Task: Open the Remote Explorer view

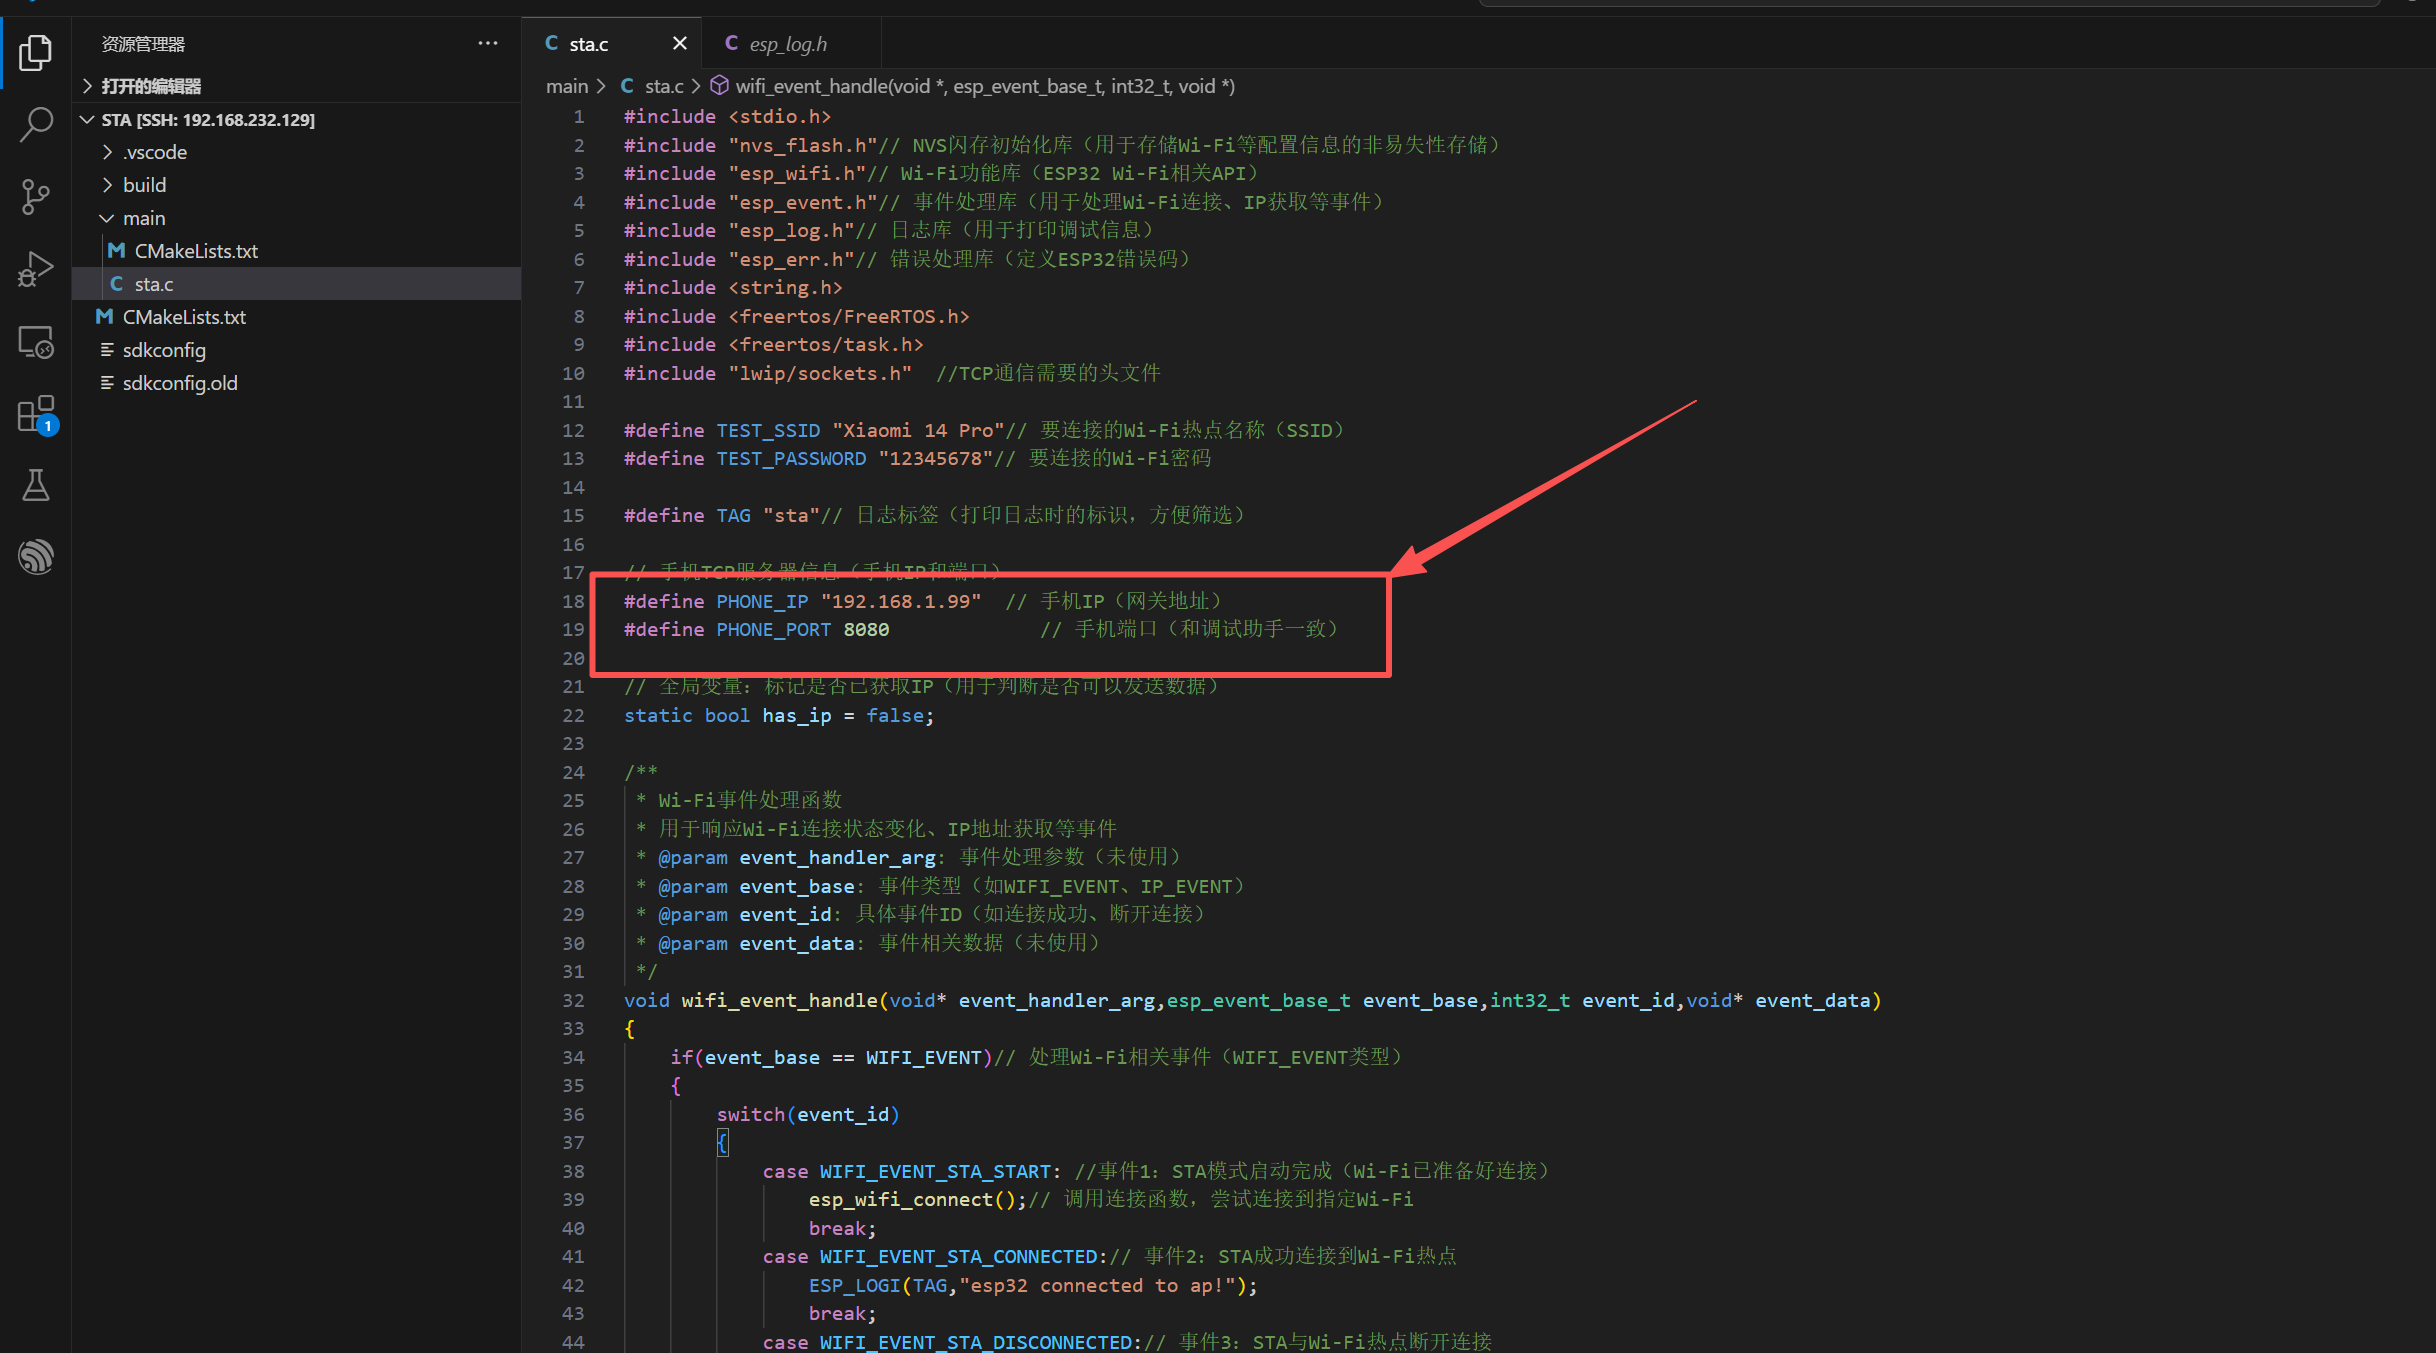Action: point(36,343)
